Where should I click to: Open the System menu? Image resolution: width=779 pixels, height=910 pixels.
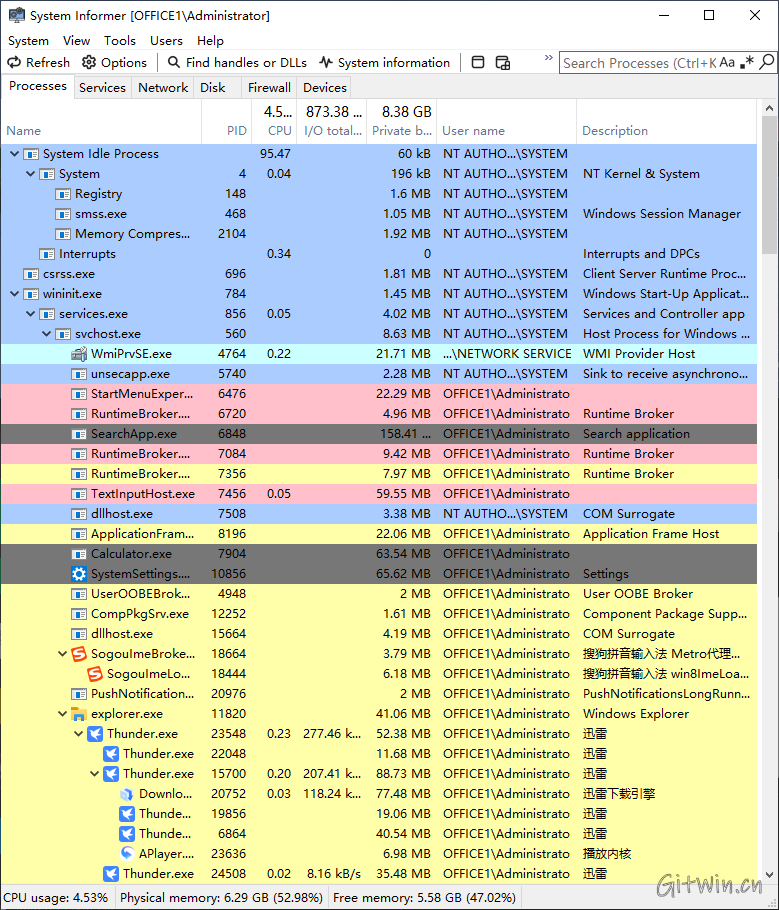tap(28, 41)
